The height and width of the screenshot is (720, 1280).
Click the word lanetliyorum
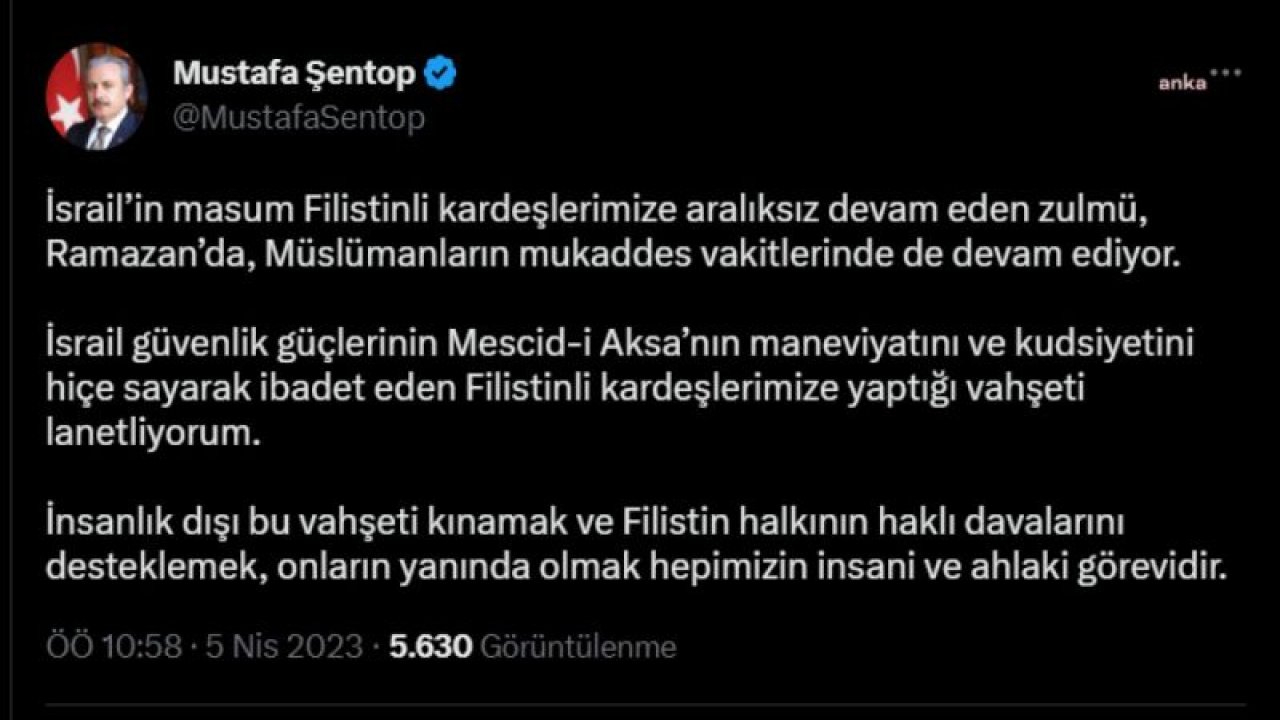point(145,433)
